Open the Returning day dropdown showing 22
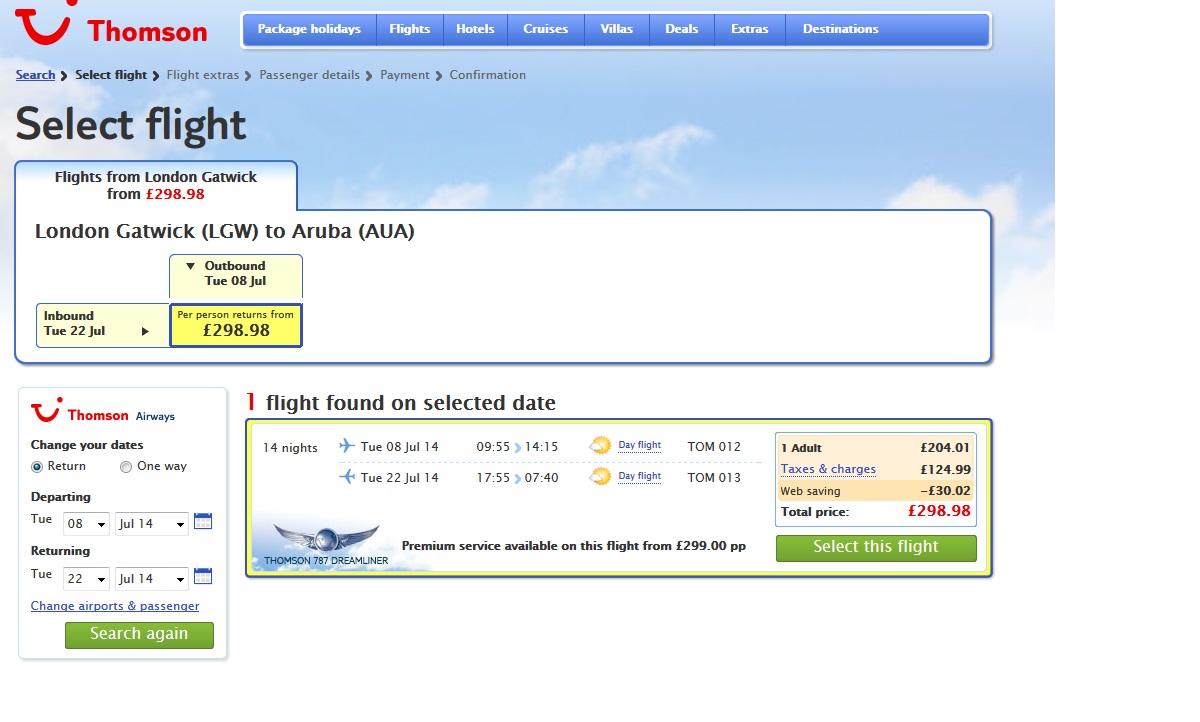Screen dimensions: 1200x722 86,578
